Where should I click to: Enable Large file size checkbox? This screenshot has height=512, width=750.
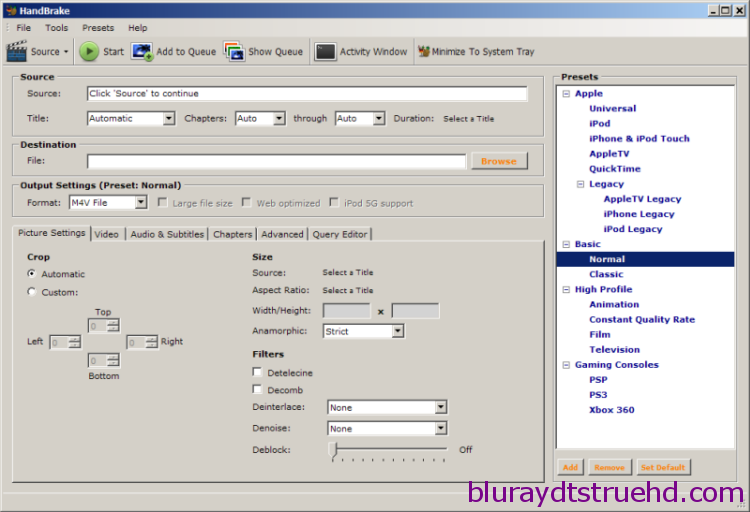pos(163,202)
